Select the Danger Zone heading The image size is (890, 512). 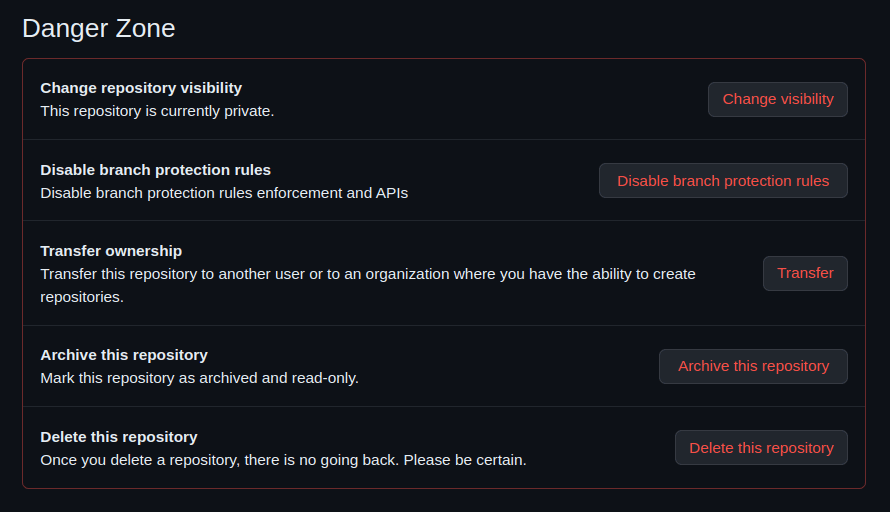pos(98,28)
